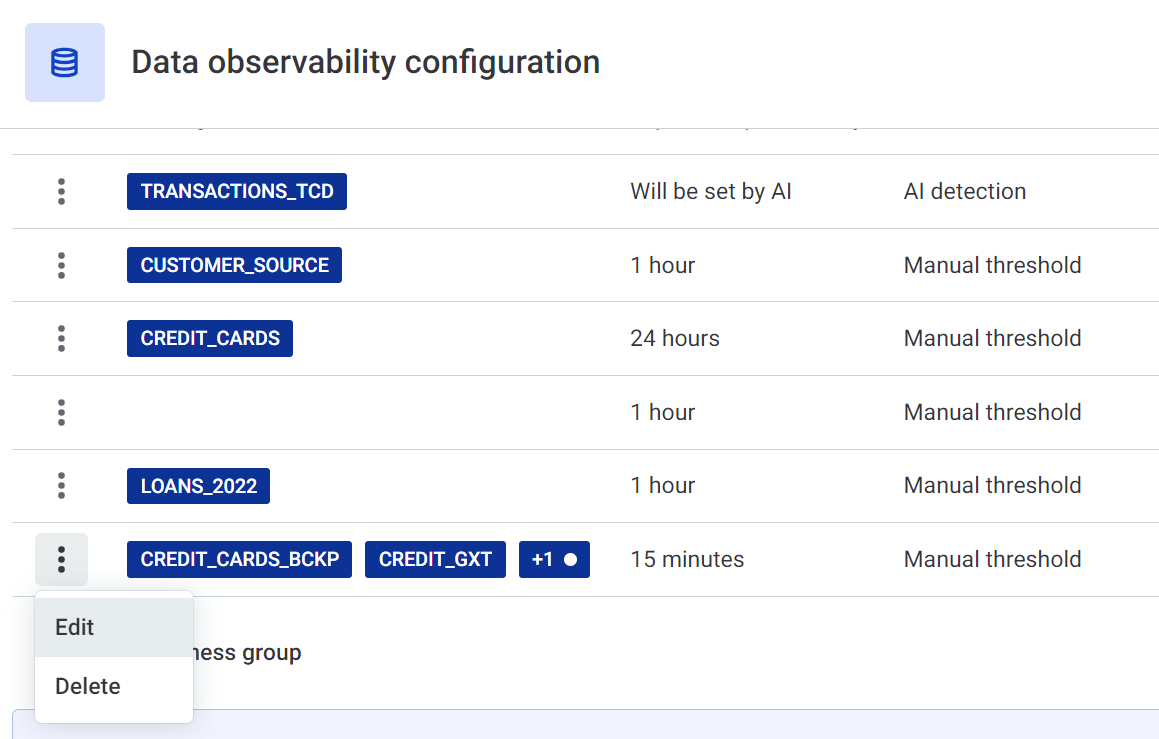Close the active three-dot menu for CREDIT_CARDS_BCKP row
The height and width of the screenshot is (739, 1159).
(61, 559)
